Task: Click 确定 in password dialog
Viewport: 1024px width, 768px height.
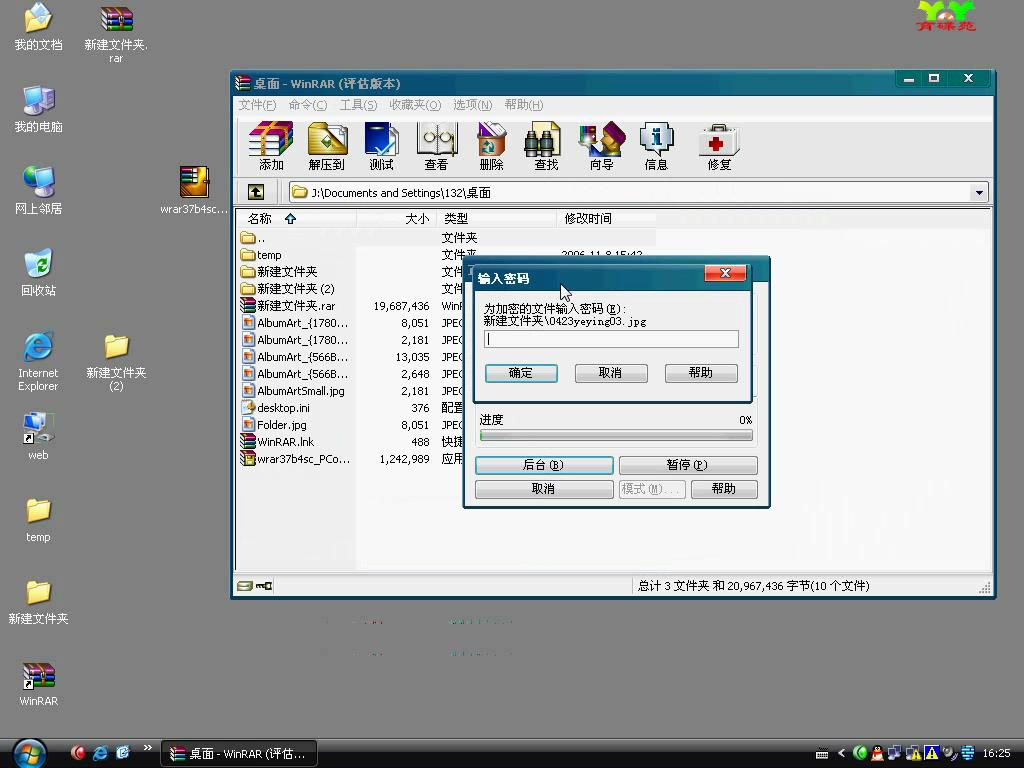Action: pos(521,373)
